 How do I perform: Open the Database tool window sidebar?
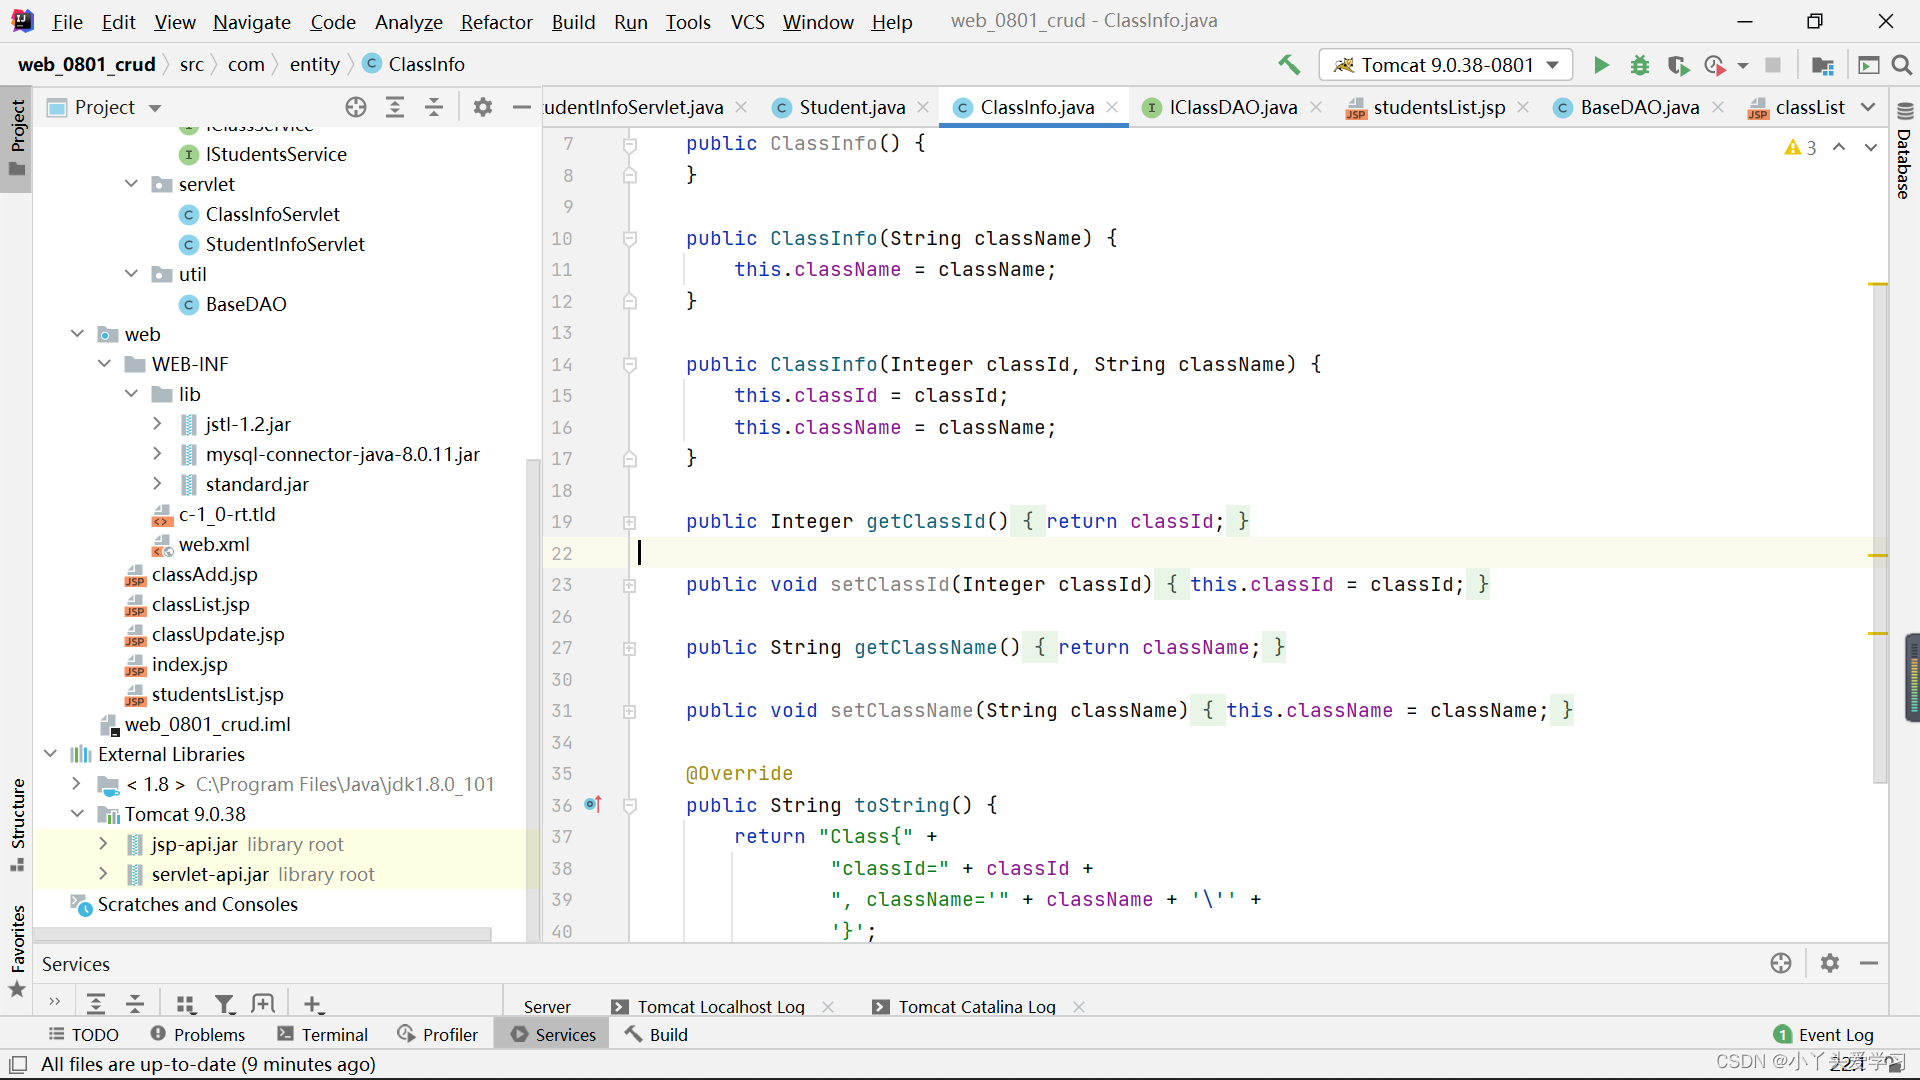pos(1904,150)
